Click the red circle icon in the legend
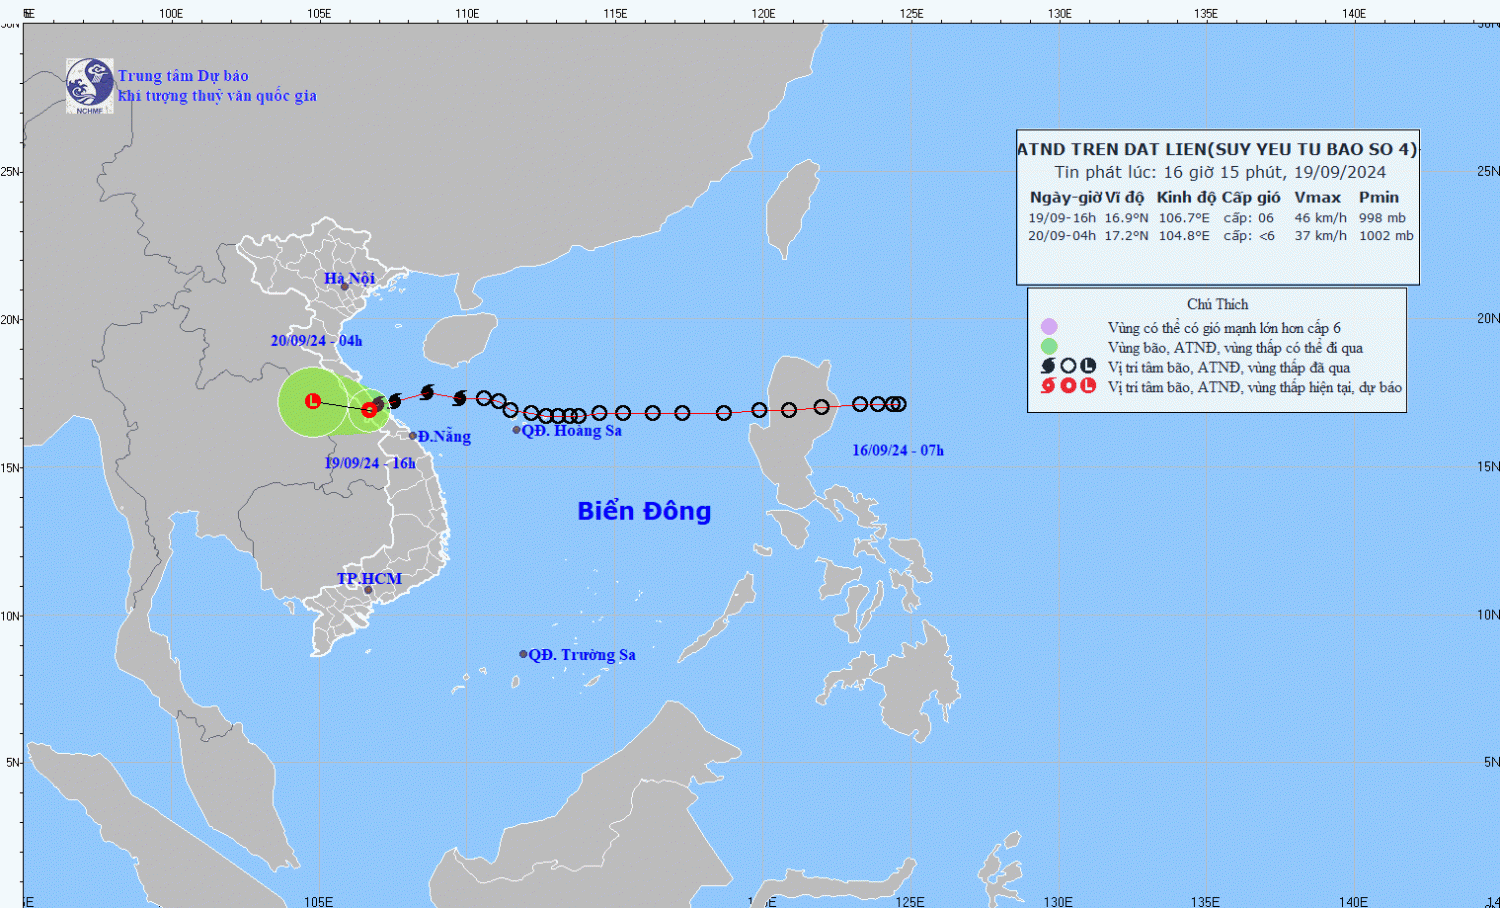 click(x=1068, y=386)
